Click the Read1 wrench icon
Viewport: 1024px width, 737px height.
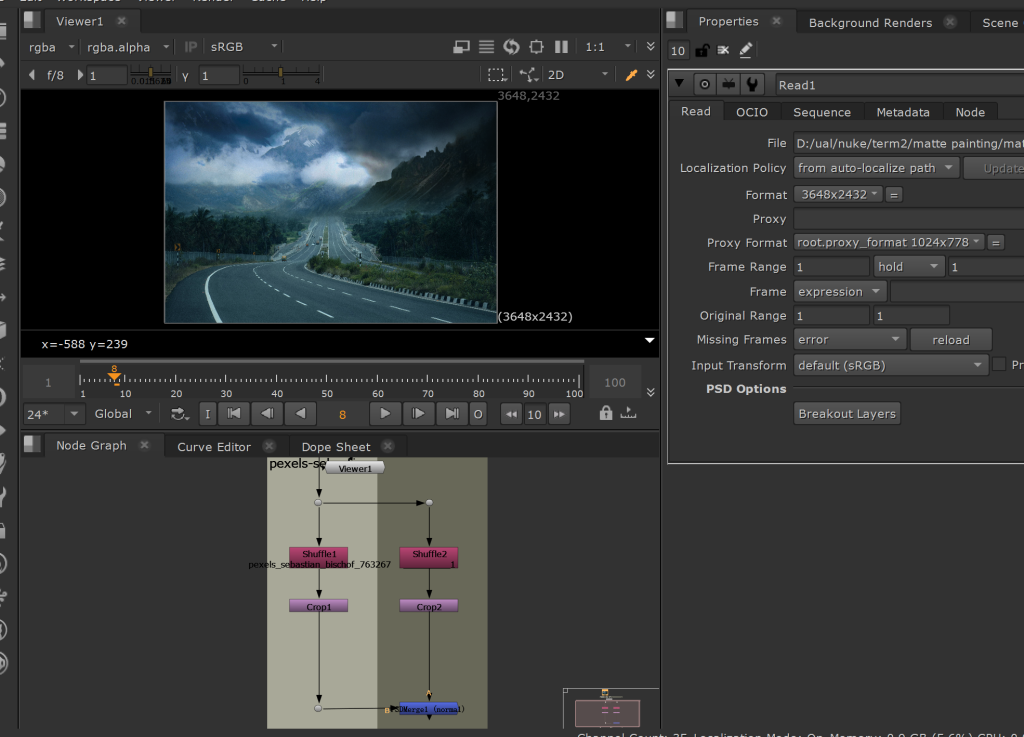click(x=752, y=84)
